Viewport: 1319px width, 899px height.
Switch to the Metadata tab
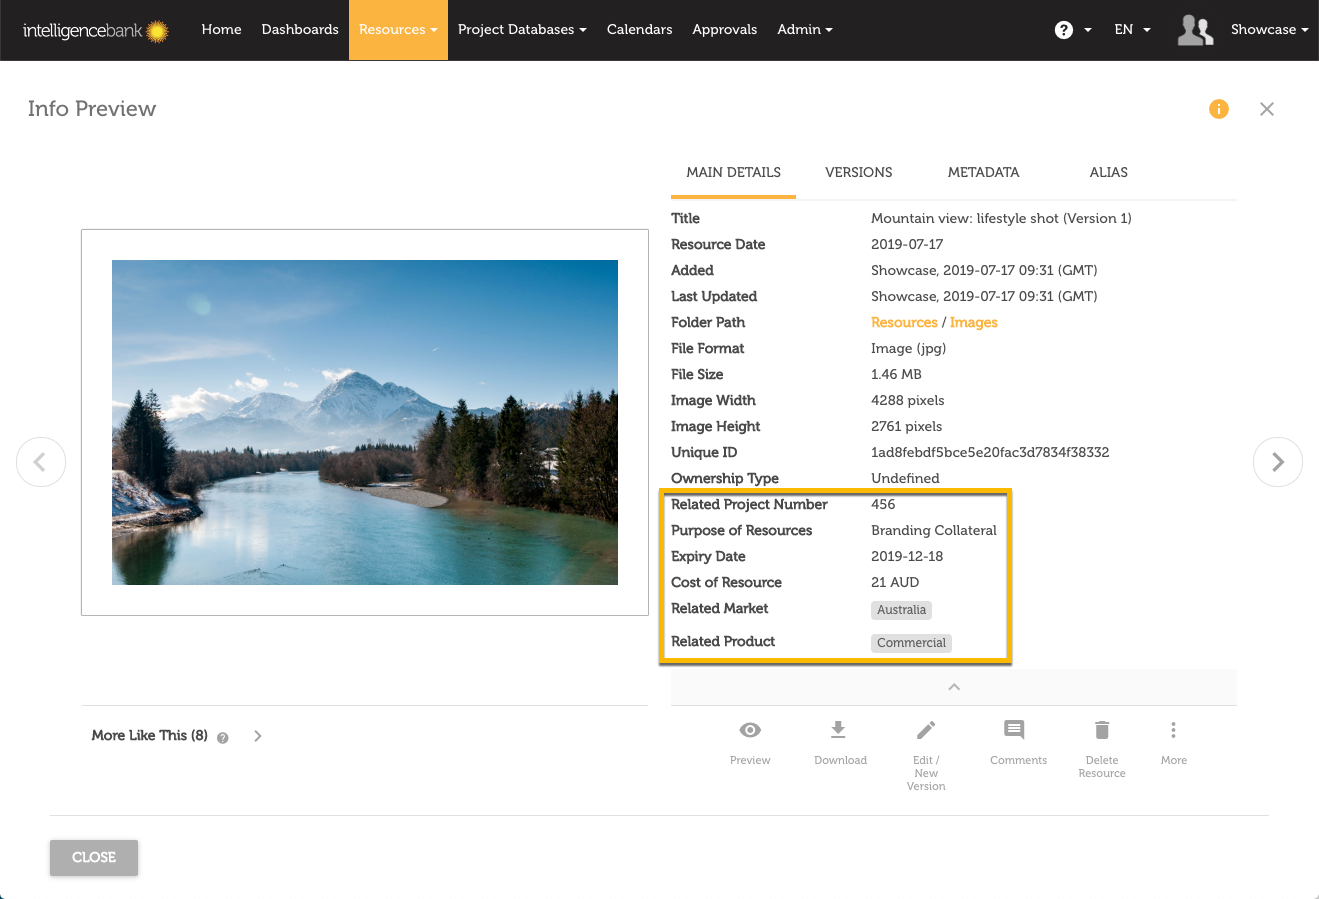click(x=983, y=172)
